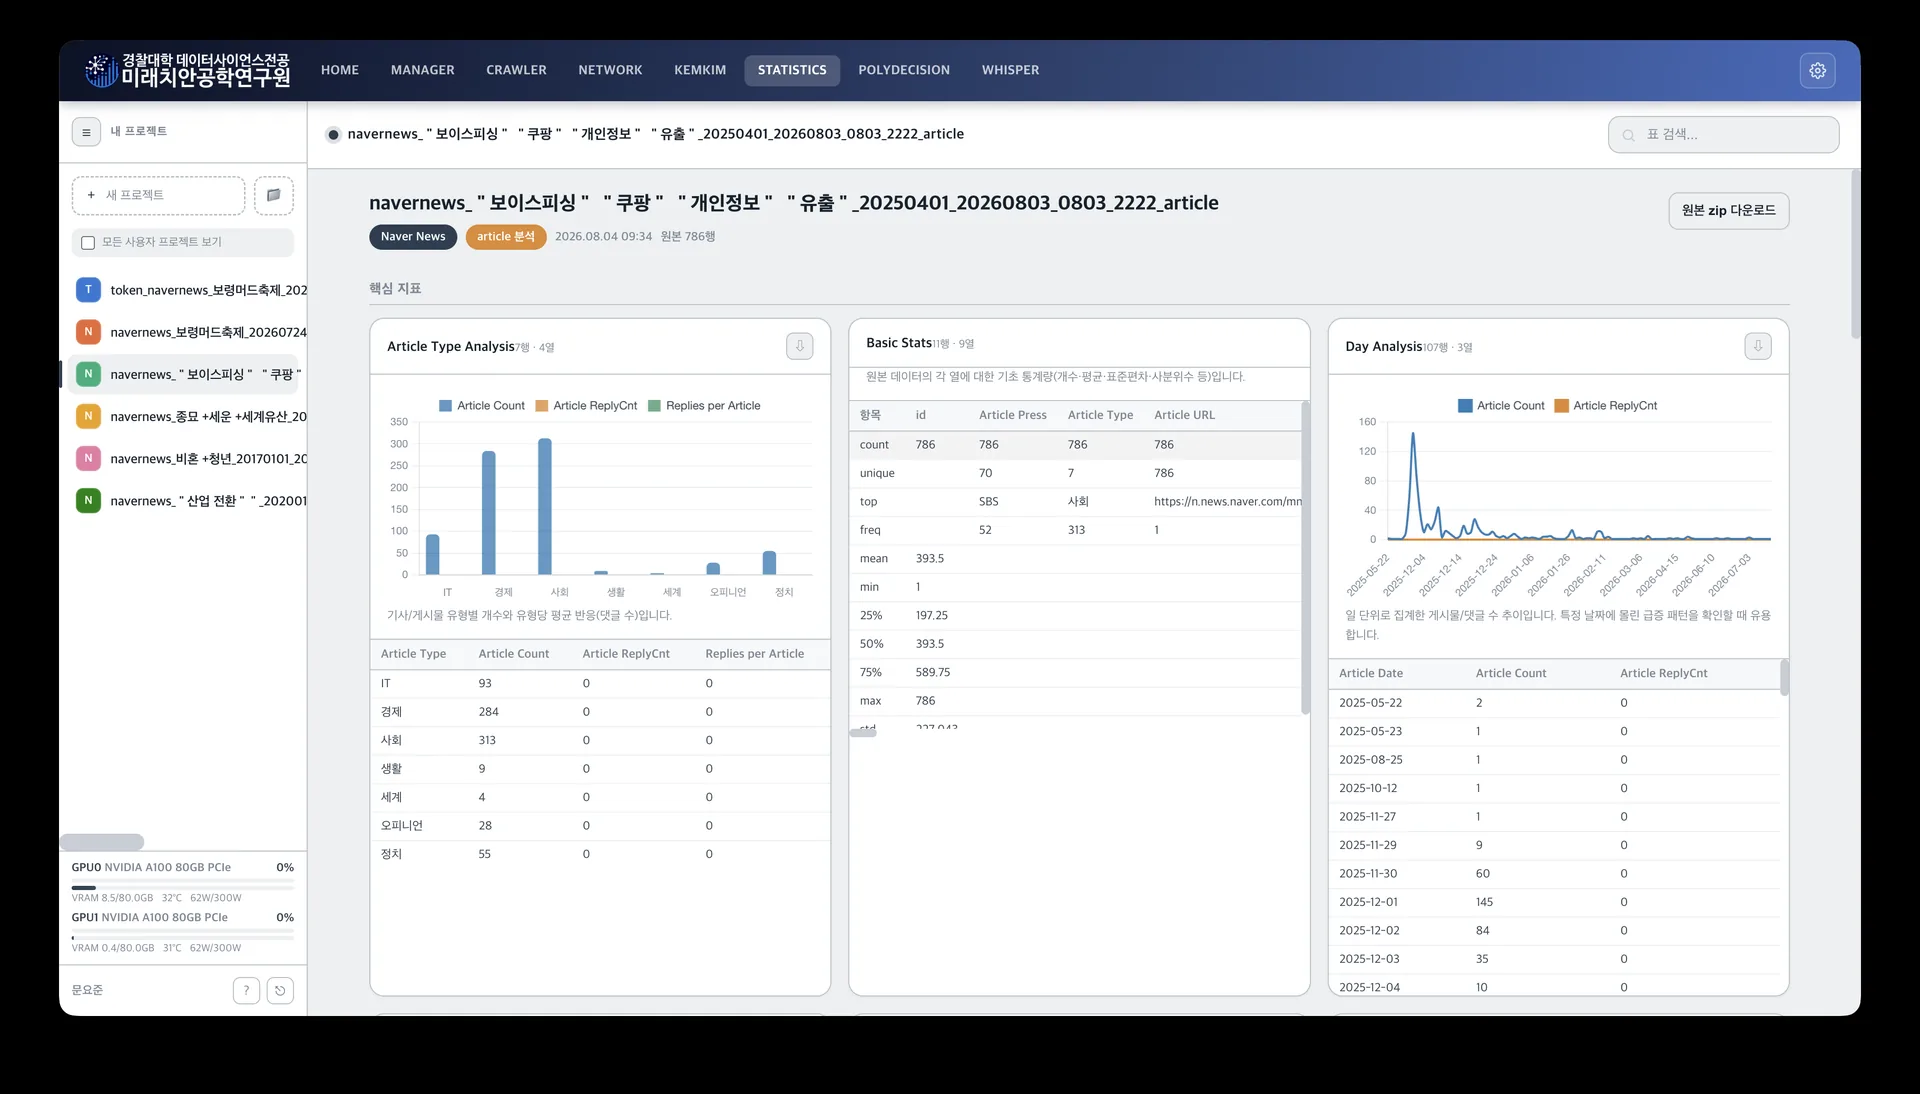Select the STATISTICS tab
This screenshot has width=1920, height=1094.
pyautogui.click(x=792, y=70)
